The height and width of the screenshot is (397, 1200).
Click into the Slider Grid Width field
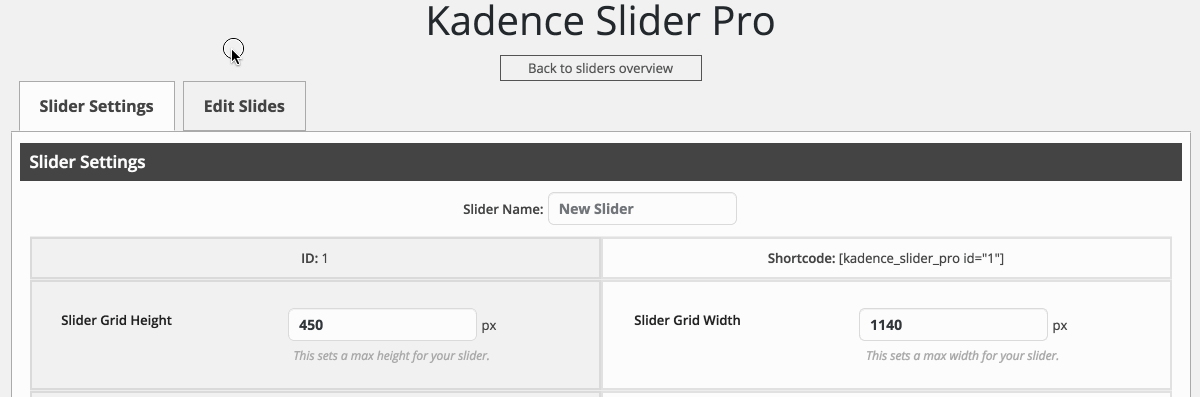(953, 325)
